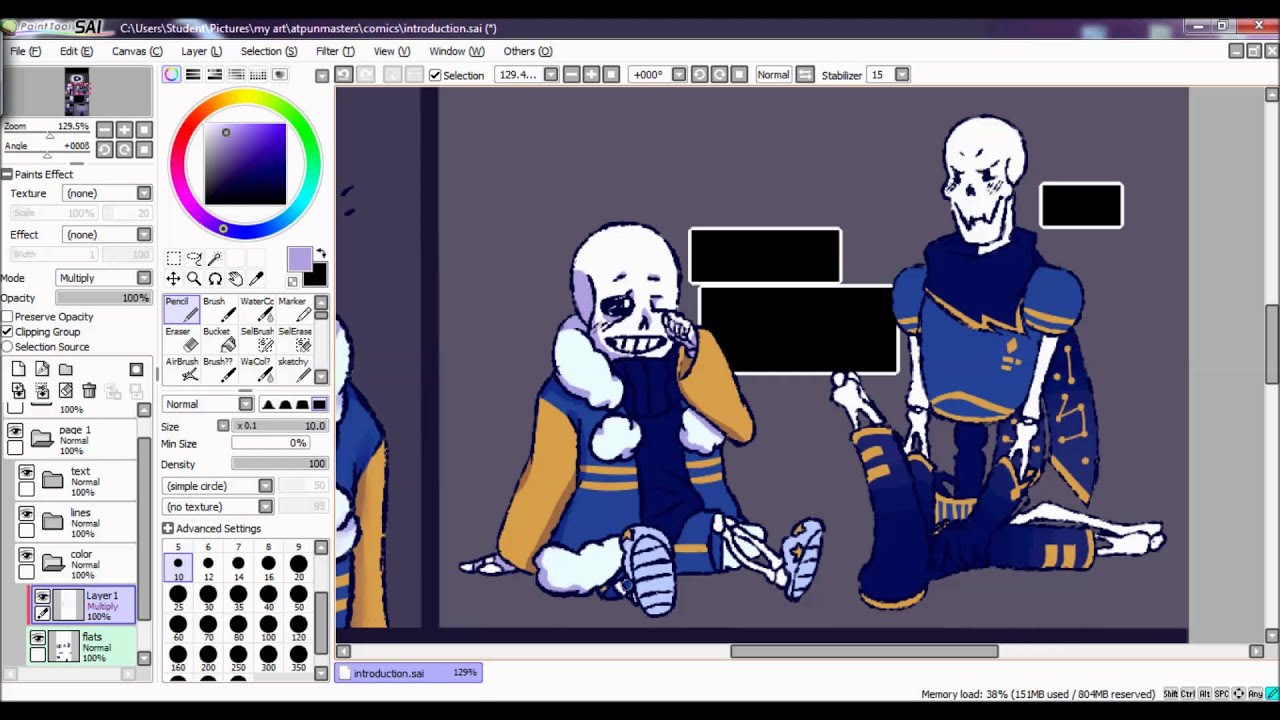Swap foreground and background colors
This screenshot has height=720, width=1280.
321,254
